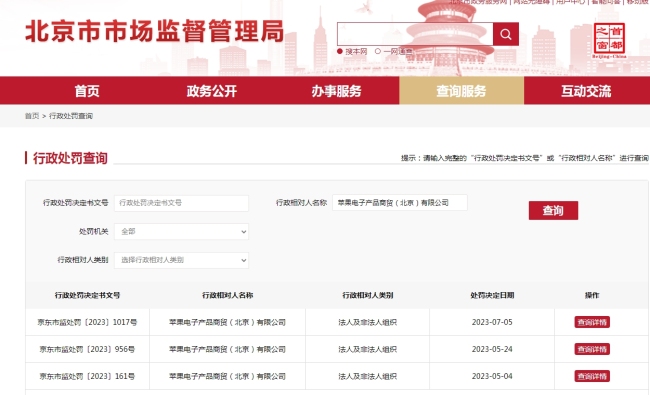Click the red 查询 button

click(553, 211)
